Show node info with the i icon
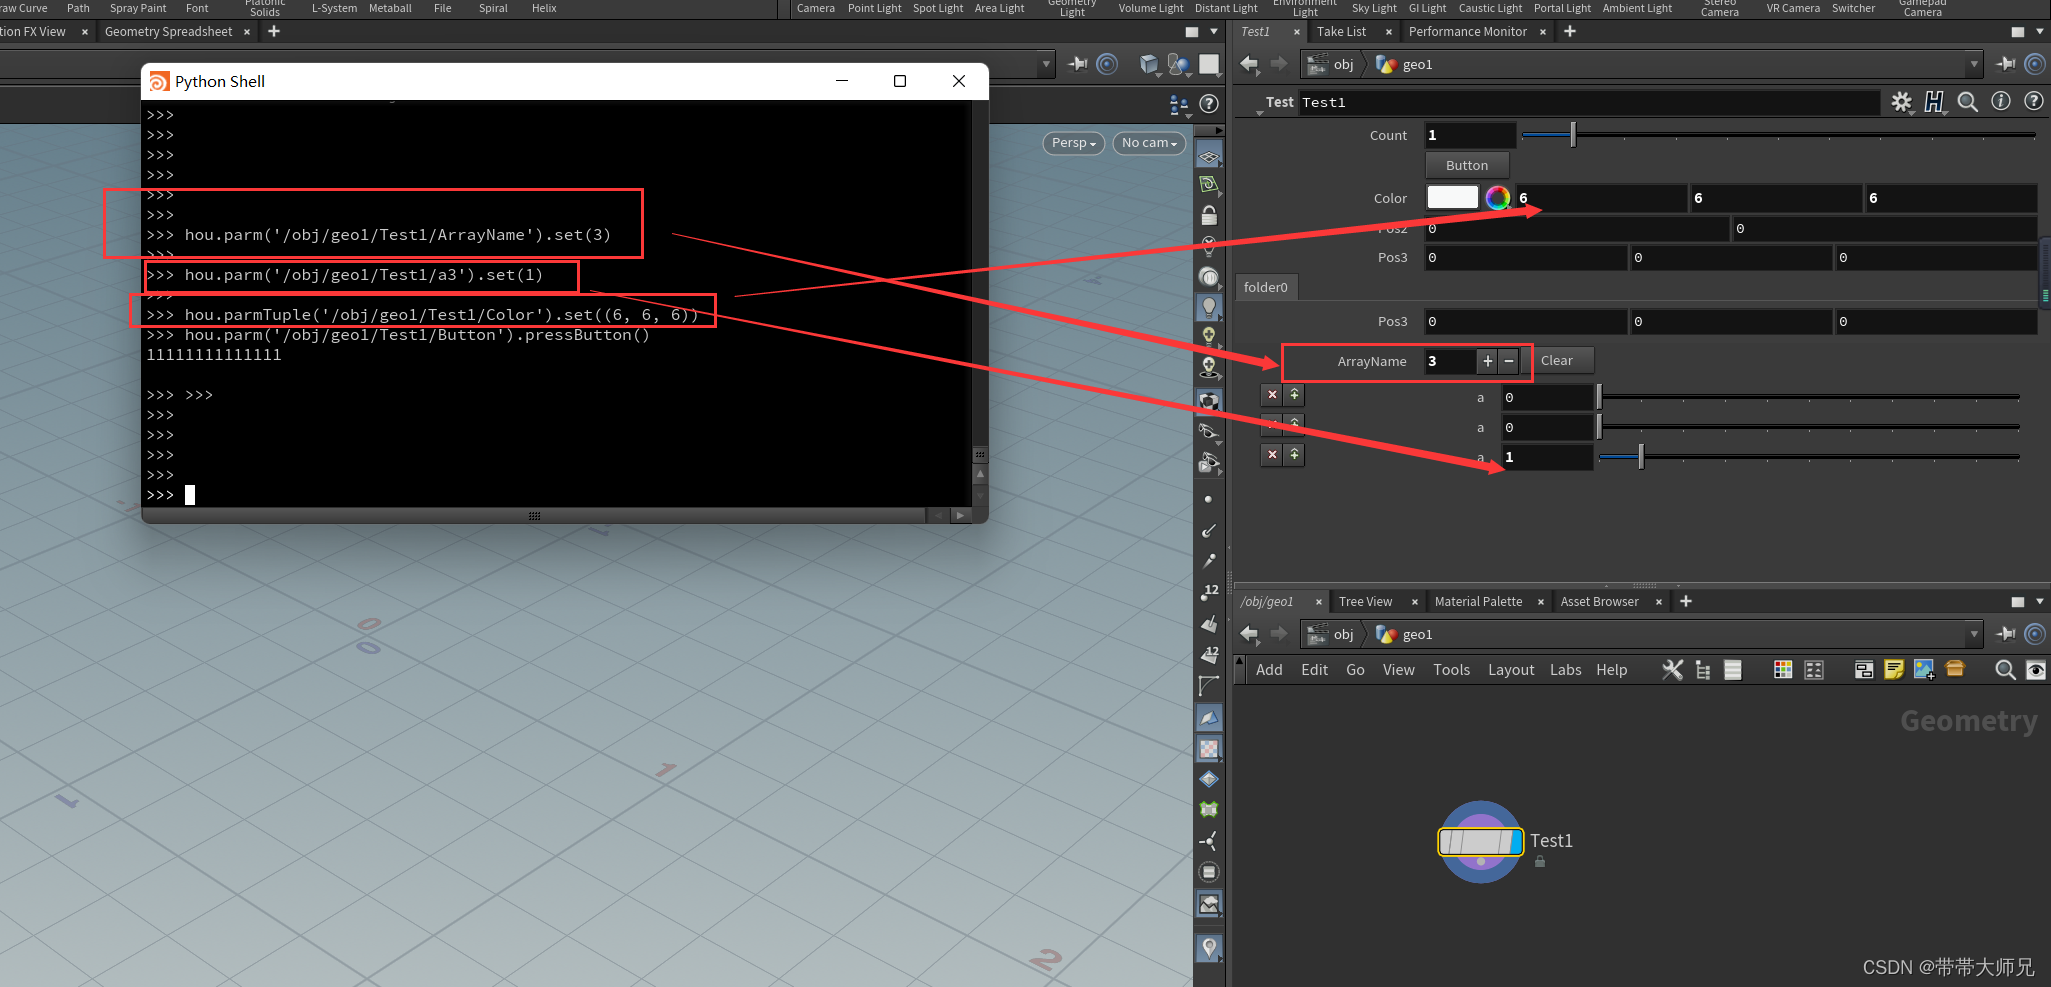Screen dimensions: 2051x987 2000,101
